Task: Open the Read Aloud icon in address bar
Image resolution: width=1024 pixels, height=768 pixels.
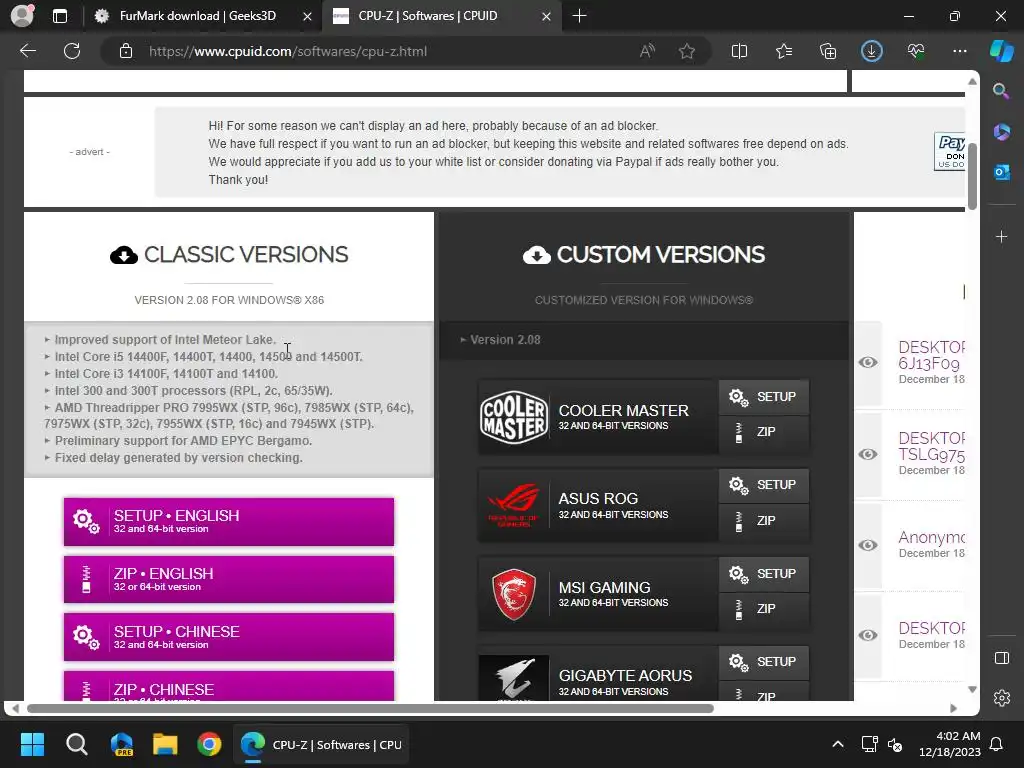Action: click(x=647, y=51)
